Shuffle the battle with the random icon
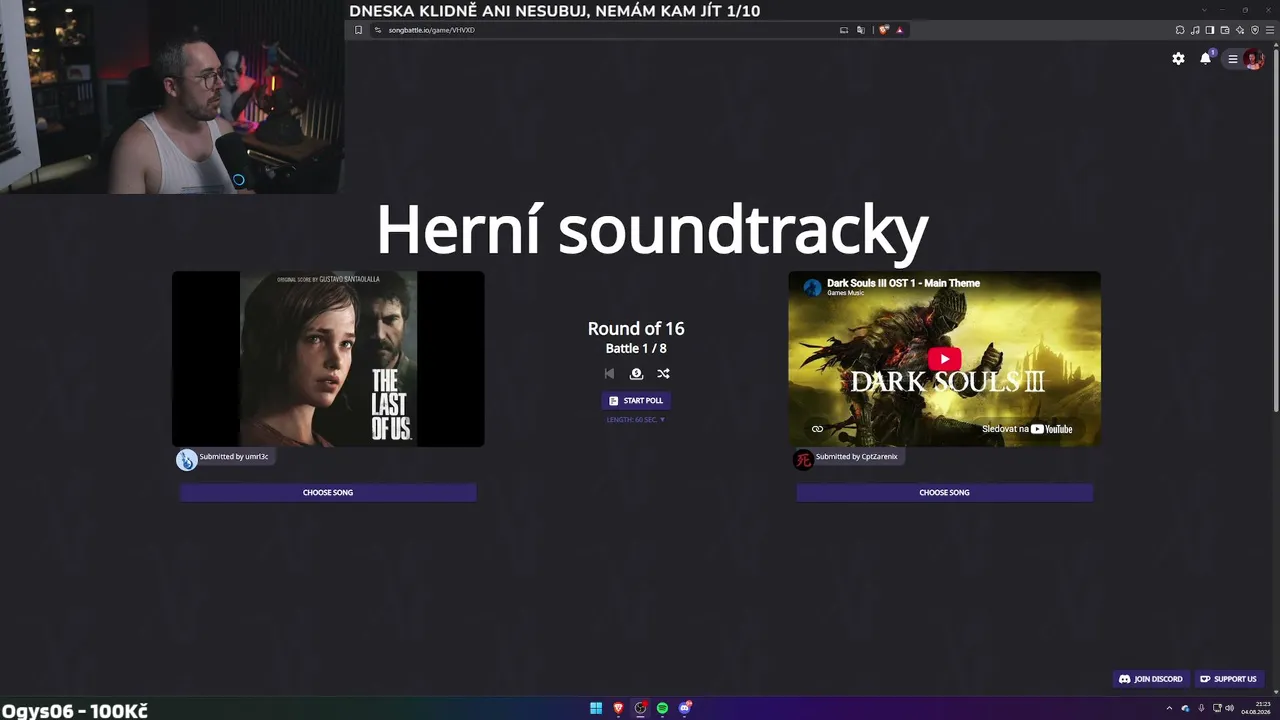This screenshot has height=720, width=1280. [x=663, y=373]
